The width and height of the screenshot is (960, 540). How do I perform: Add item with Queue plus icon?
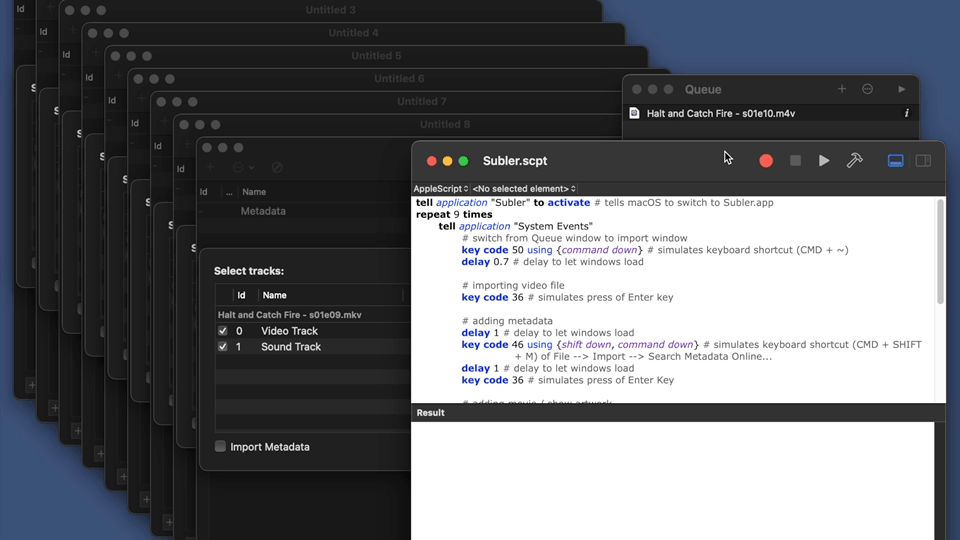pos(842,89)
